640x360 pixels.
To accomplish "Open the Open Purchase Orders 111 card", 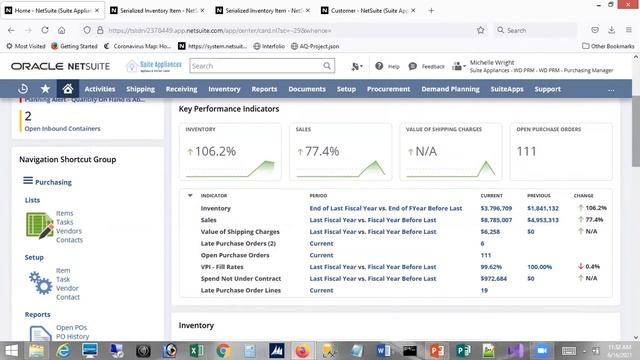I will coord(561,151).
